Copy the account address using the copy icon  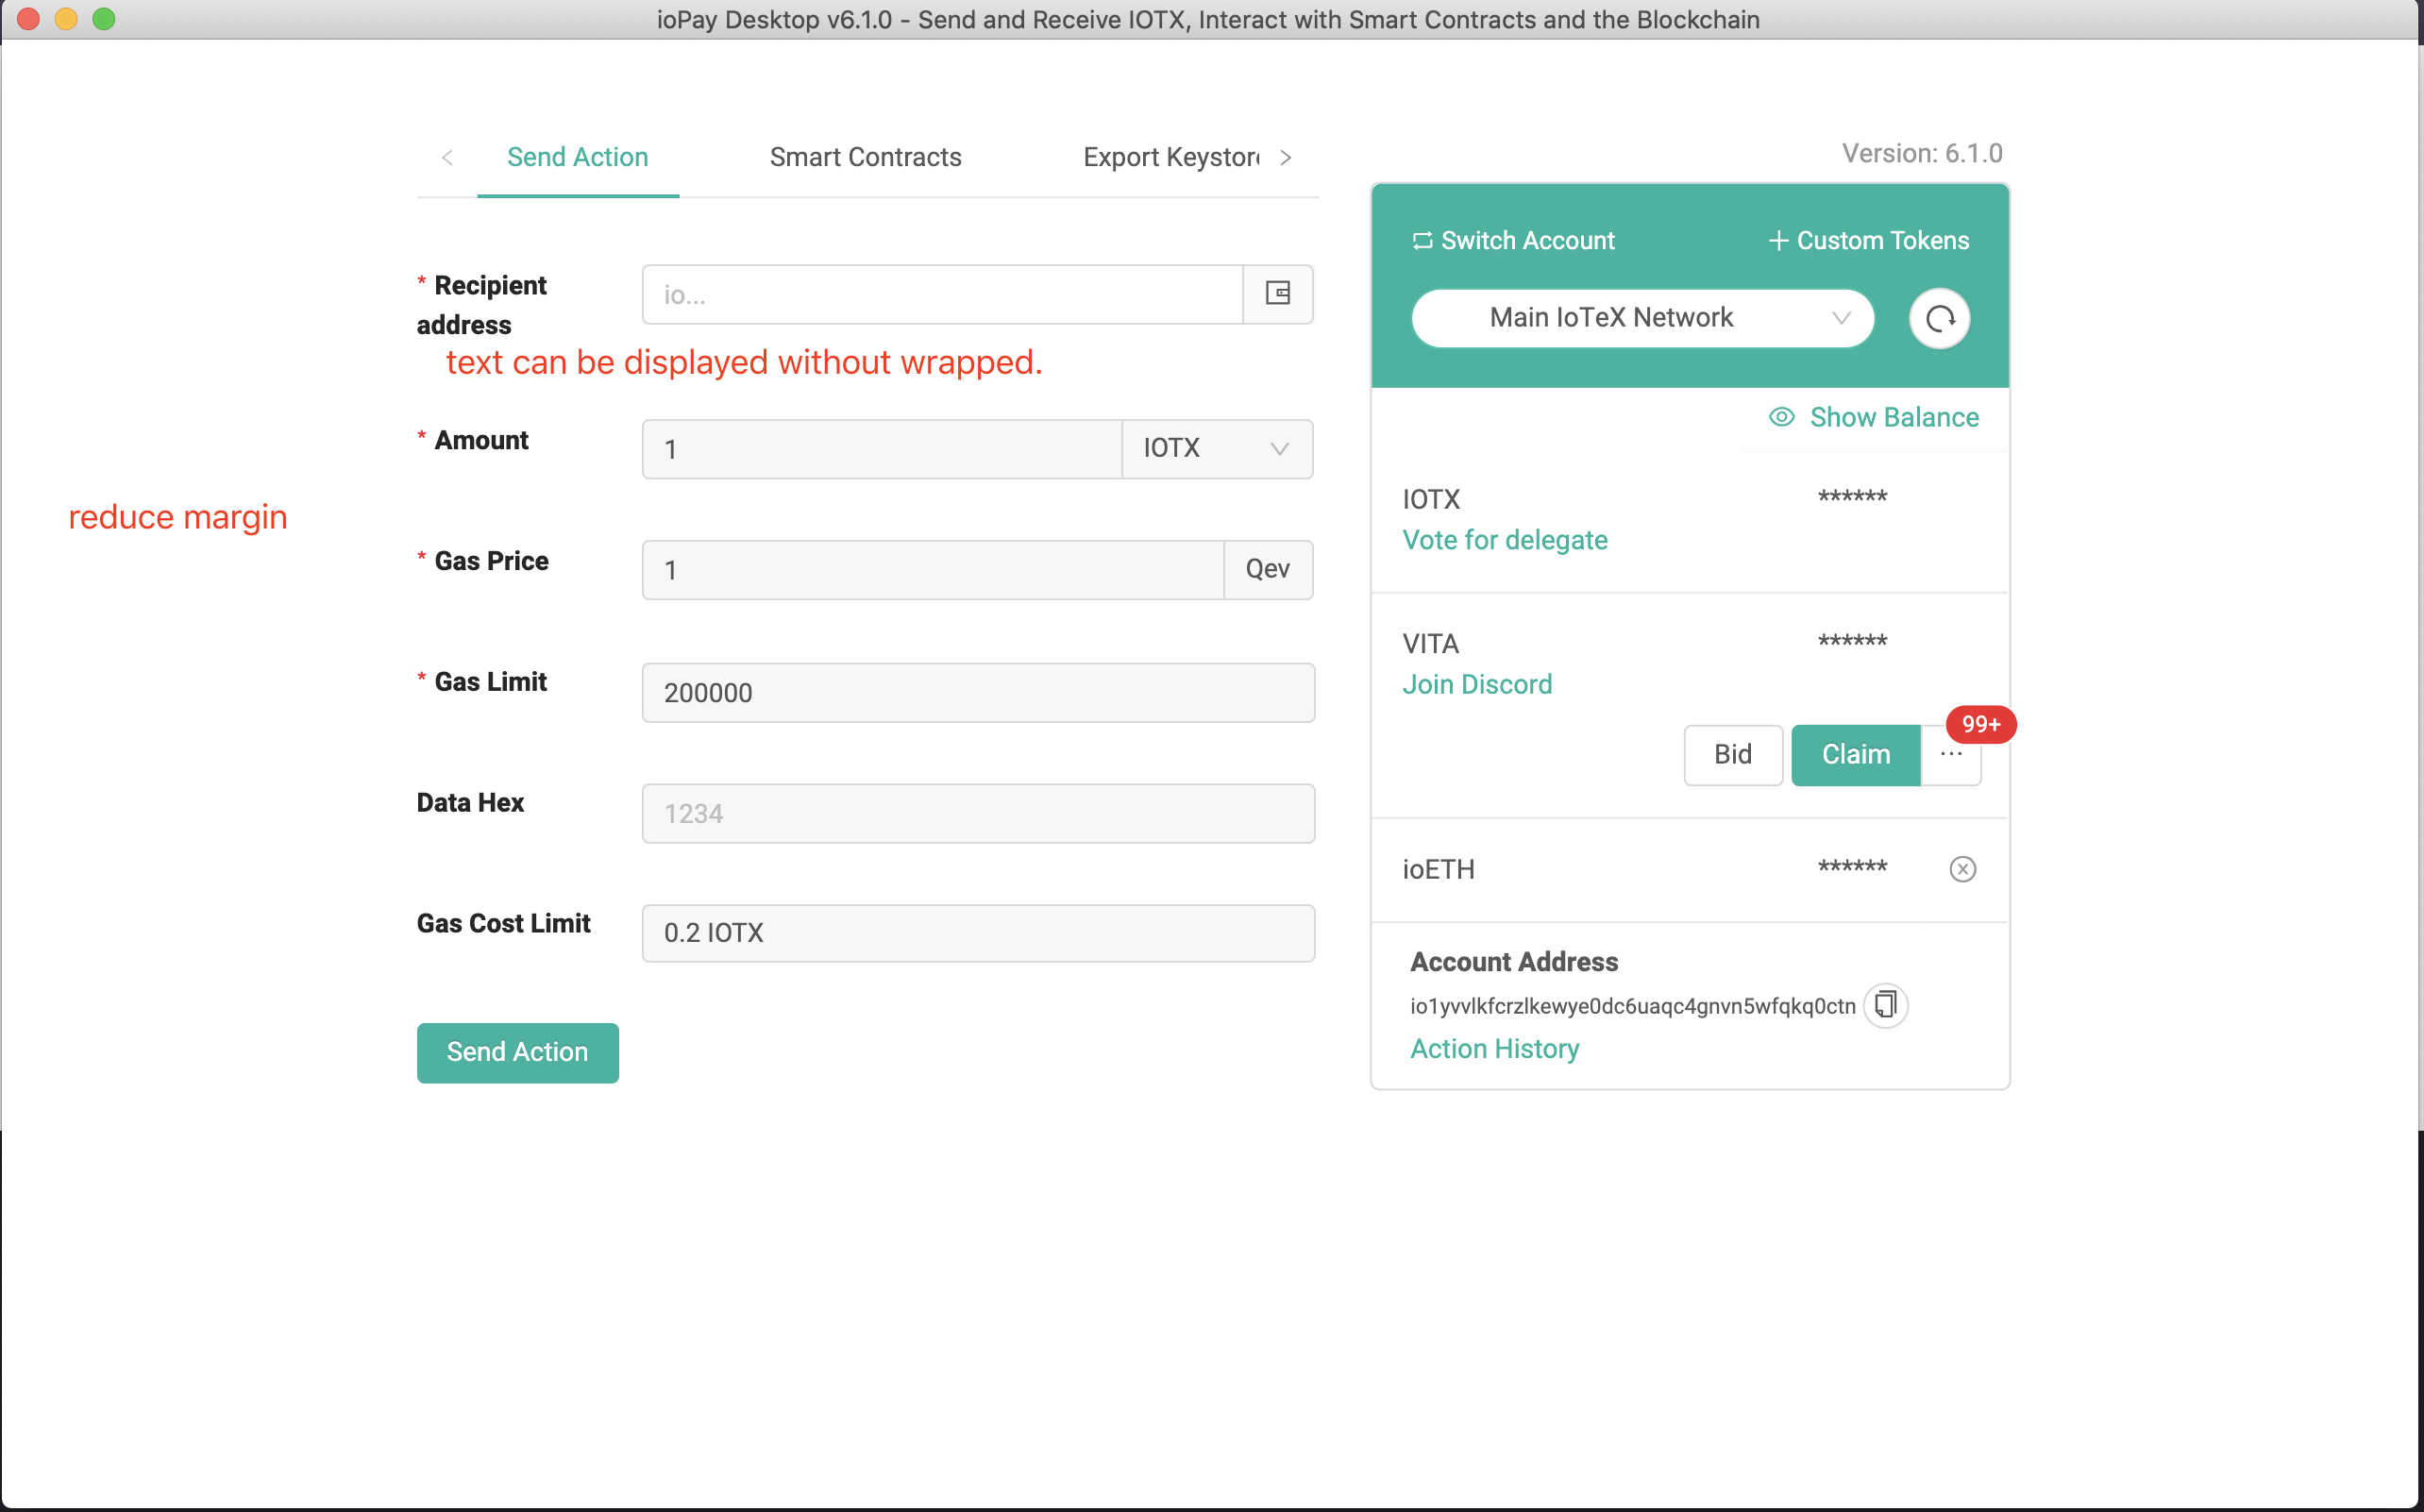pyautogui.click(x=1885, y=1005)
